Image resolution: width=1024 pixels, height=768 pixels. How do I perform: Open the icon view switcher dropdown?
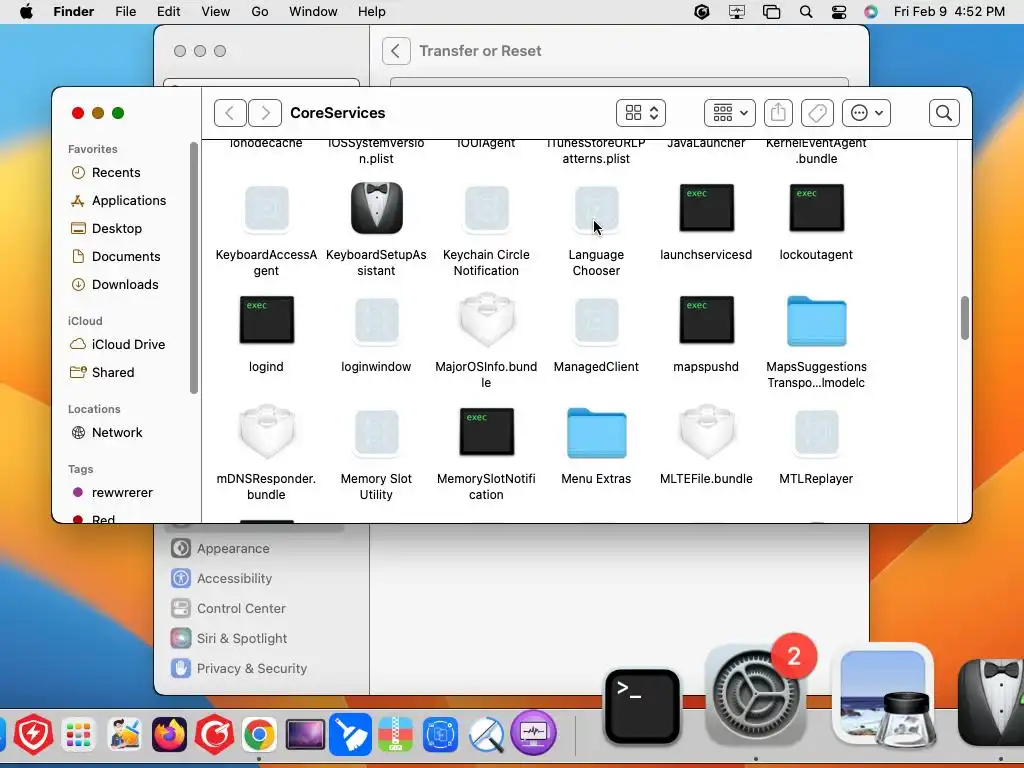tap(641, 113)
